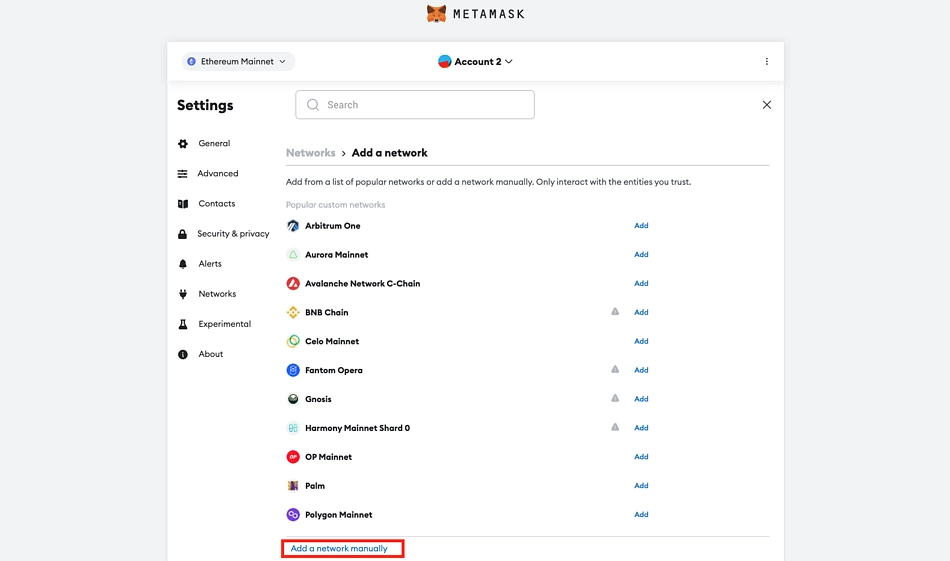The image size is (950, 561).
Task: Click the Networks plug icon
Action: click(x=183, y=294)
